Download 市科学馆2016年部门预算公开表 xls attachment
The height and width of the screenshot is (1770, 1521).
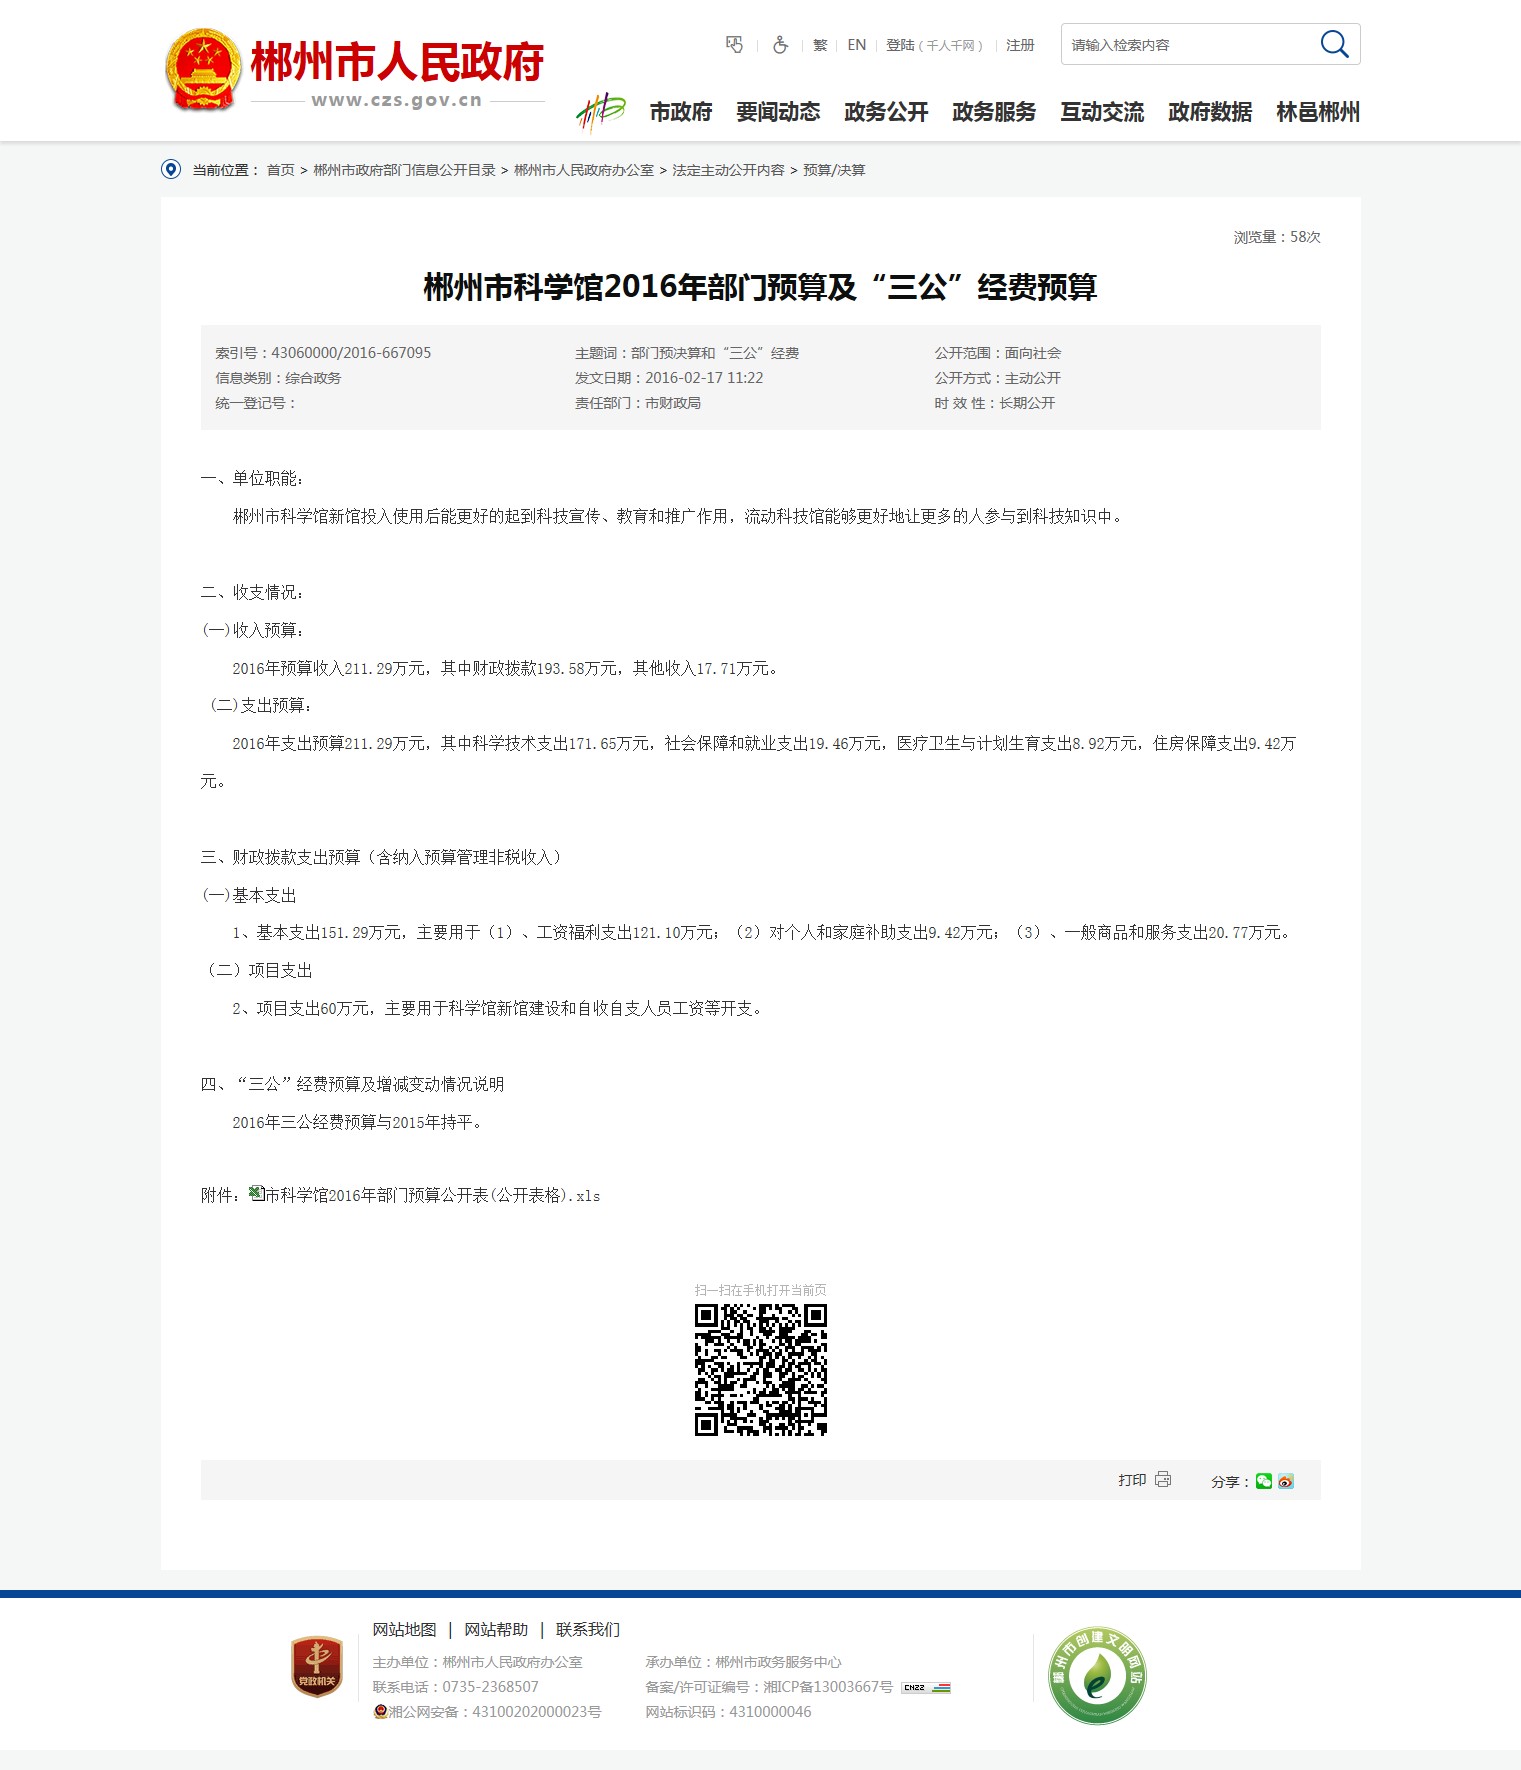(433, 1195)
